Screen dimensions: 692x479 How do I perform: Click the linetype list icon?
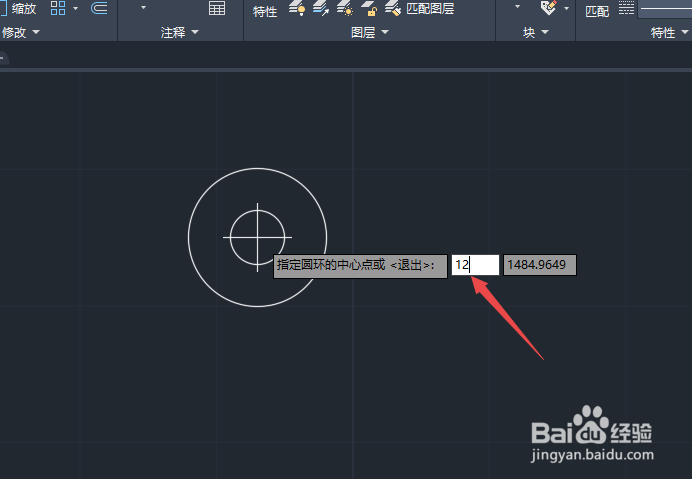(626, 8)
